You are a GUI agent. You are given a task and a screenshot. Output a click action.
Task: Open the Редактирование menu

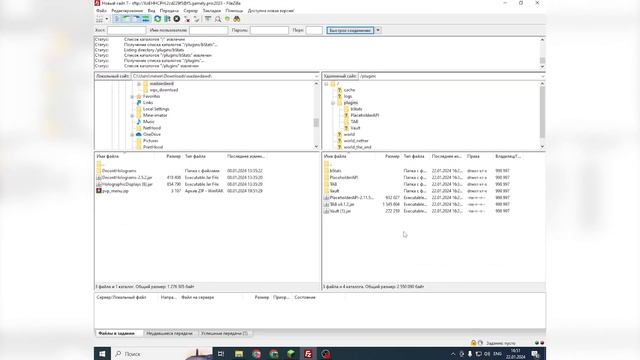tap(127, 11)
